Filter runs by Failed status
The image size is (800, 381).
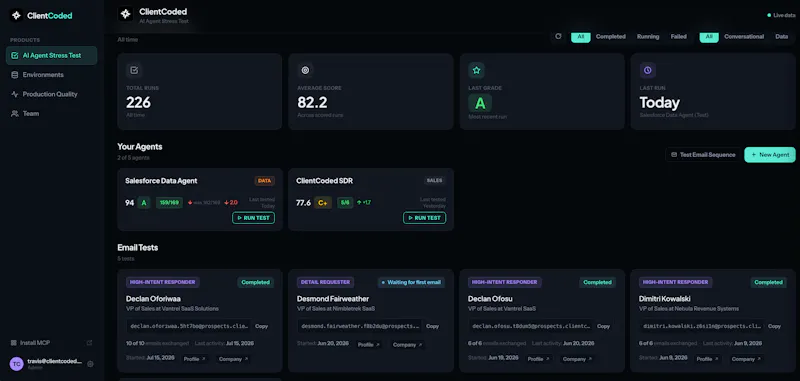pyautogui.click(x=679, y=37)
